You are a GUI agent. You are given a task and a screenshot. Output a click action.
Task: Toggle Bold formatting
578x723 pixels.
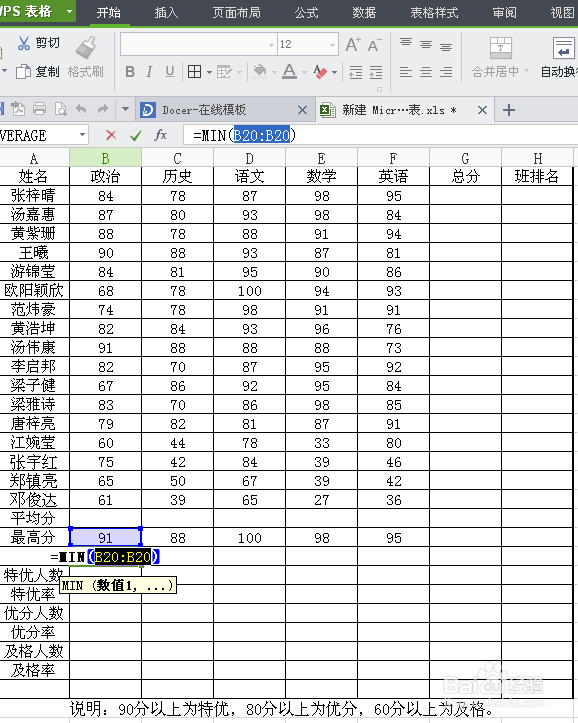pos(130,72)
